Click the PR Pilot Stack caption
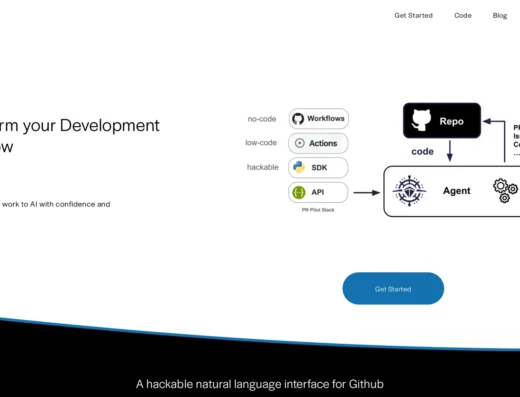This screenshot has height=397, width=520. click(x=318, y=210)
